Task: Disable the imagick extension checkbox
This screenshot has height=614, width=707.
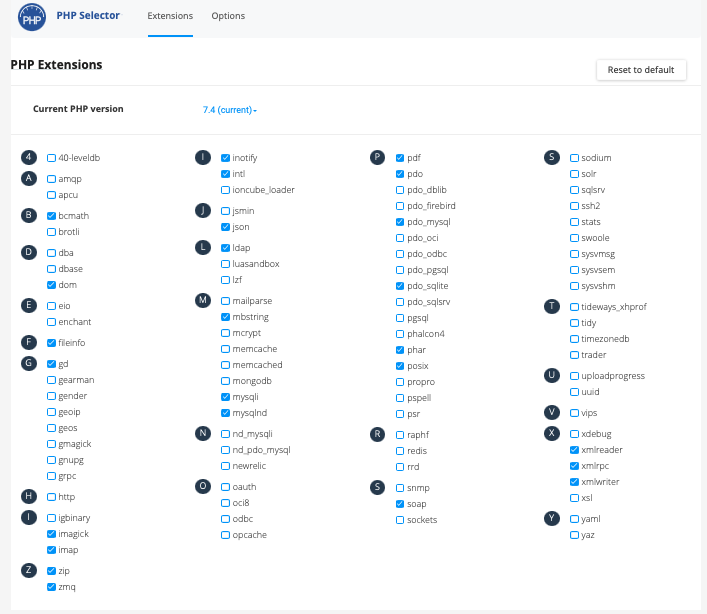Action: click(x=52, y=534)
